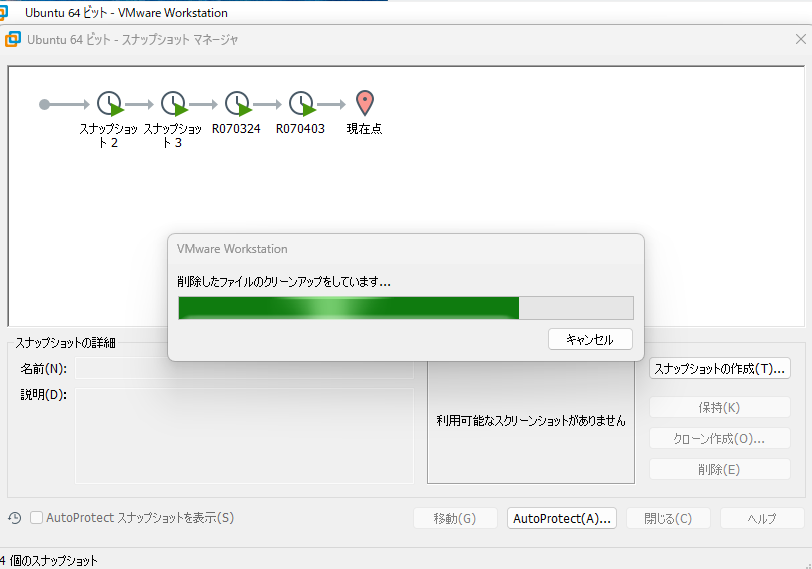The height and width of the screenshot is (569, 812).
Task: Click スナップショットの作成(T)... button
Action: click(719, 369)
